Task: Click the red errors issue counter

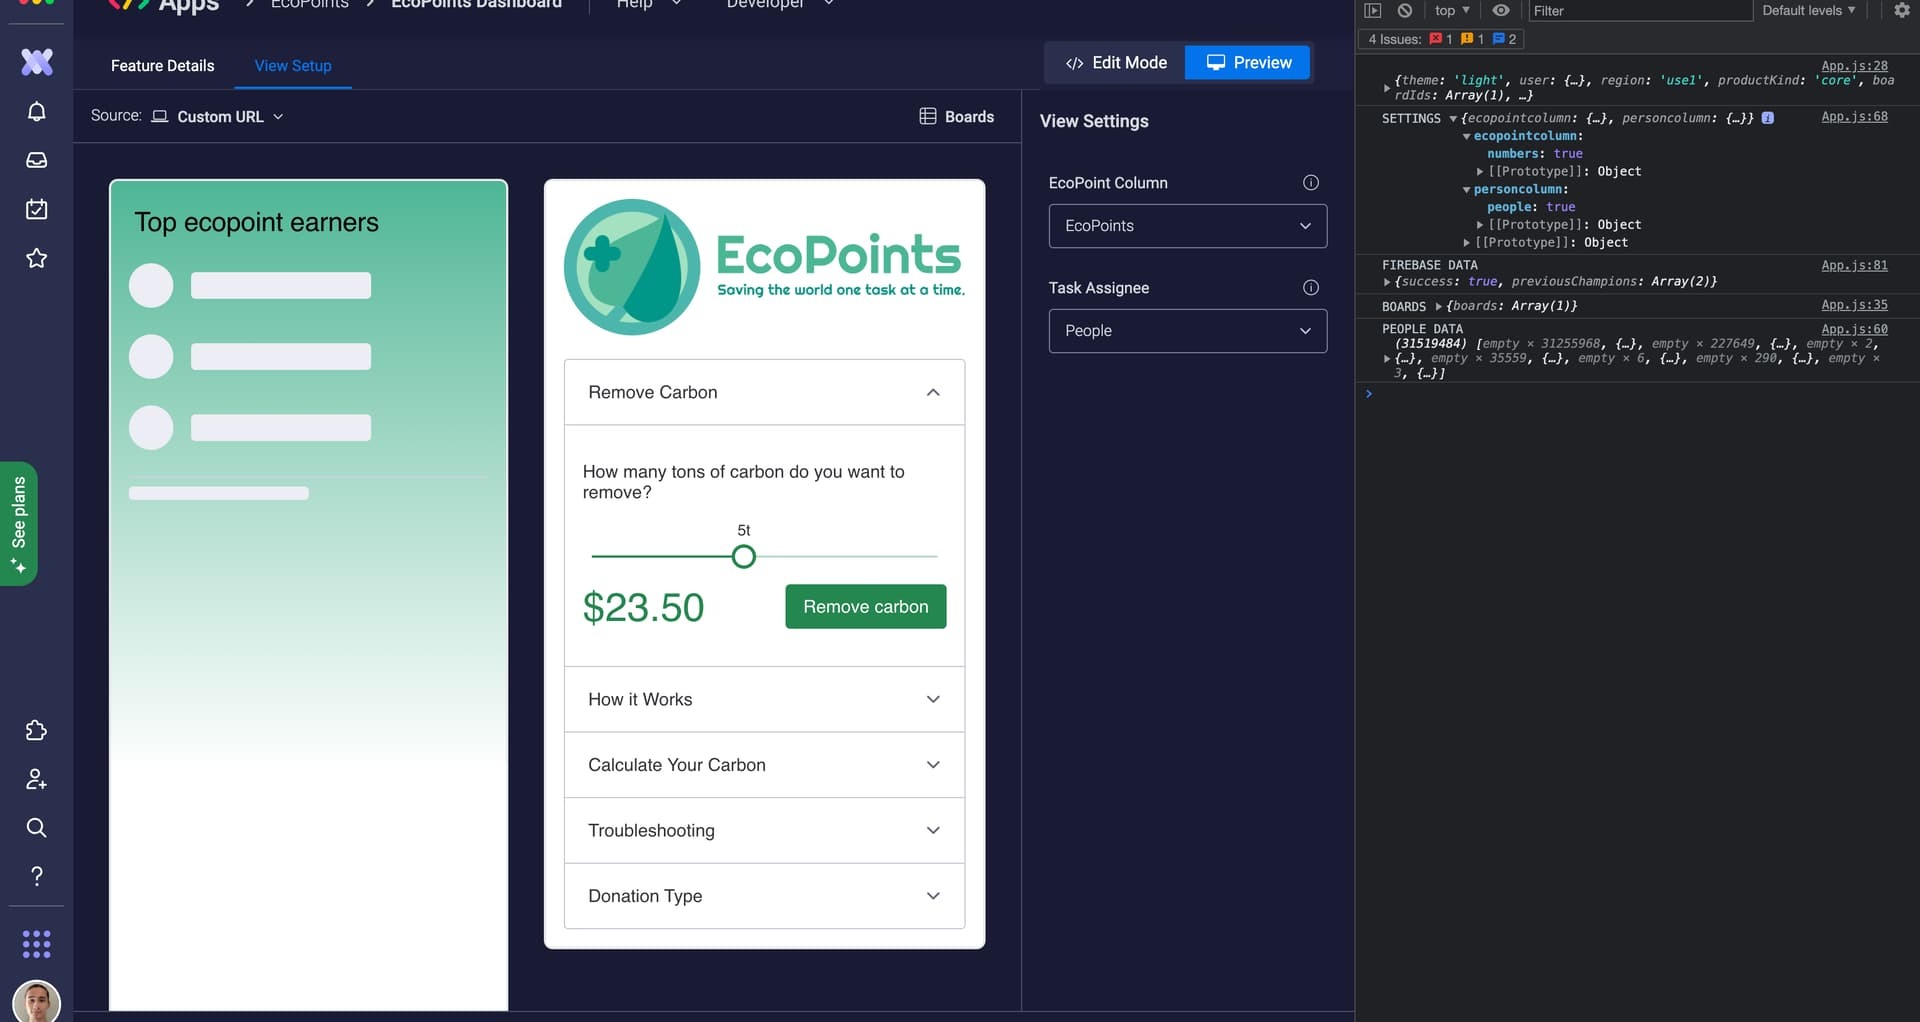Action: click(x=1441, y=39)
